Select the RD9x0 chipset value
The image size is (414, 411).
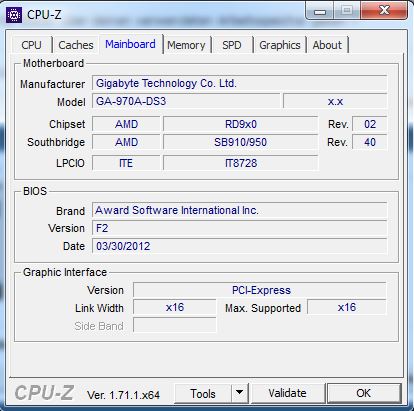click(x=241, y=124)
